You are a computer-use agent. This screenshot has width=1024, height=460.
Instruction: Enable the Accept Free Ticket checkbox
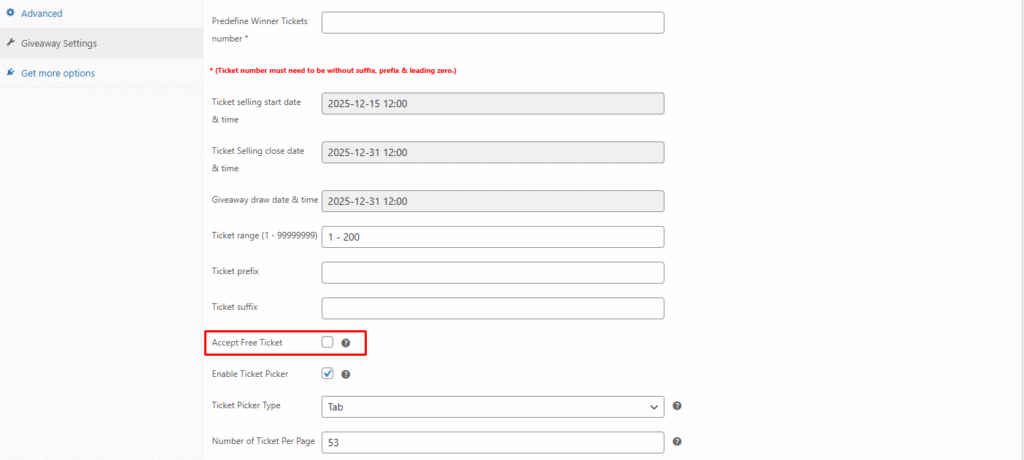[327, 342]
